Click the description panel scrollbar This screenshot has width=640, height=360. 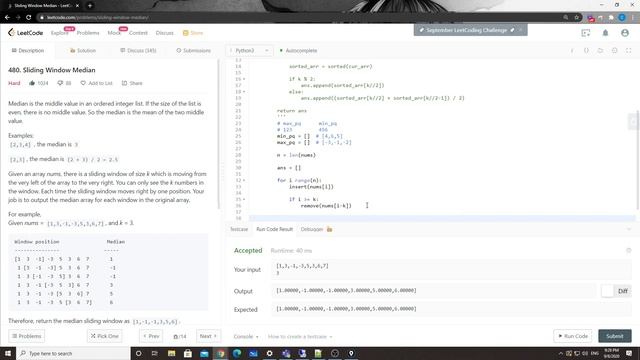[218, 135]
